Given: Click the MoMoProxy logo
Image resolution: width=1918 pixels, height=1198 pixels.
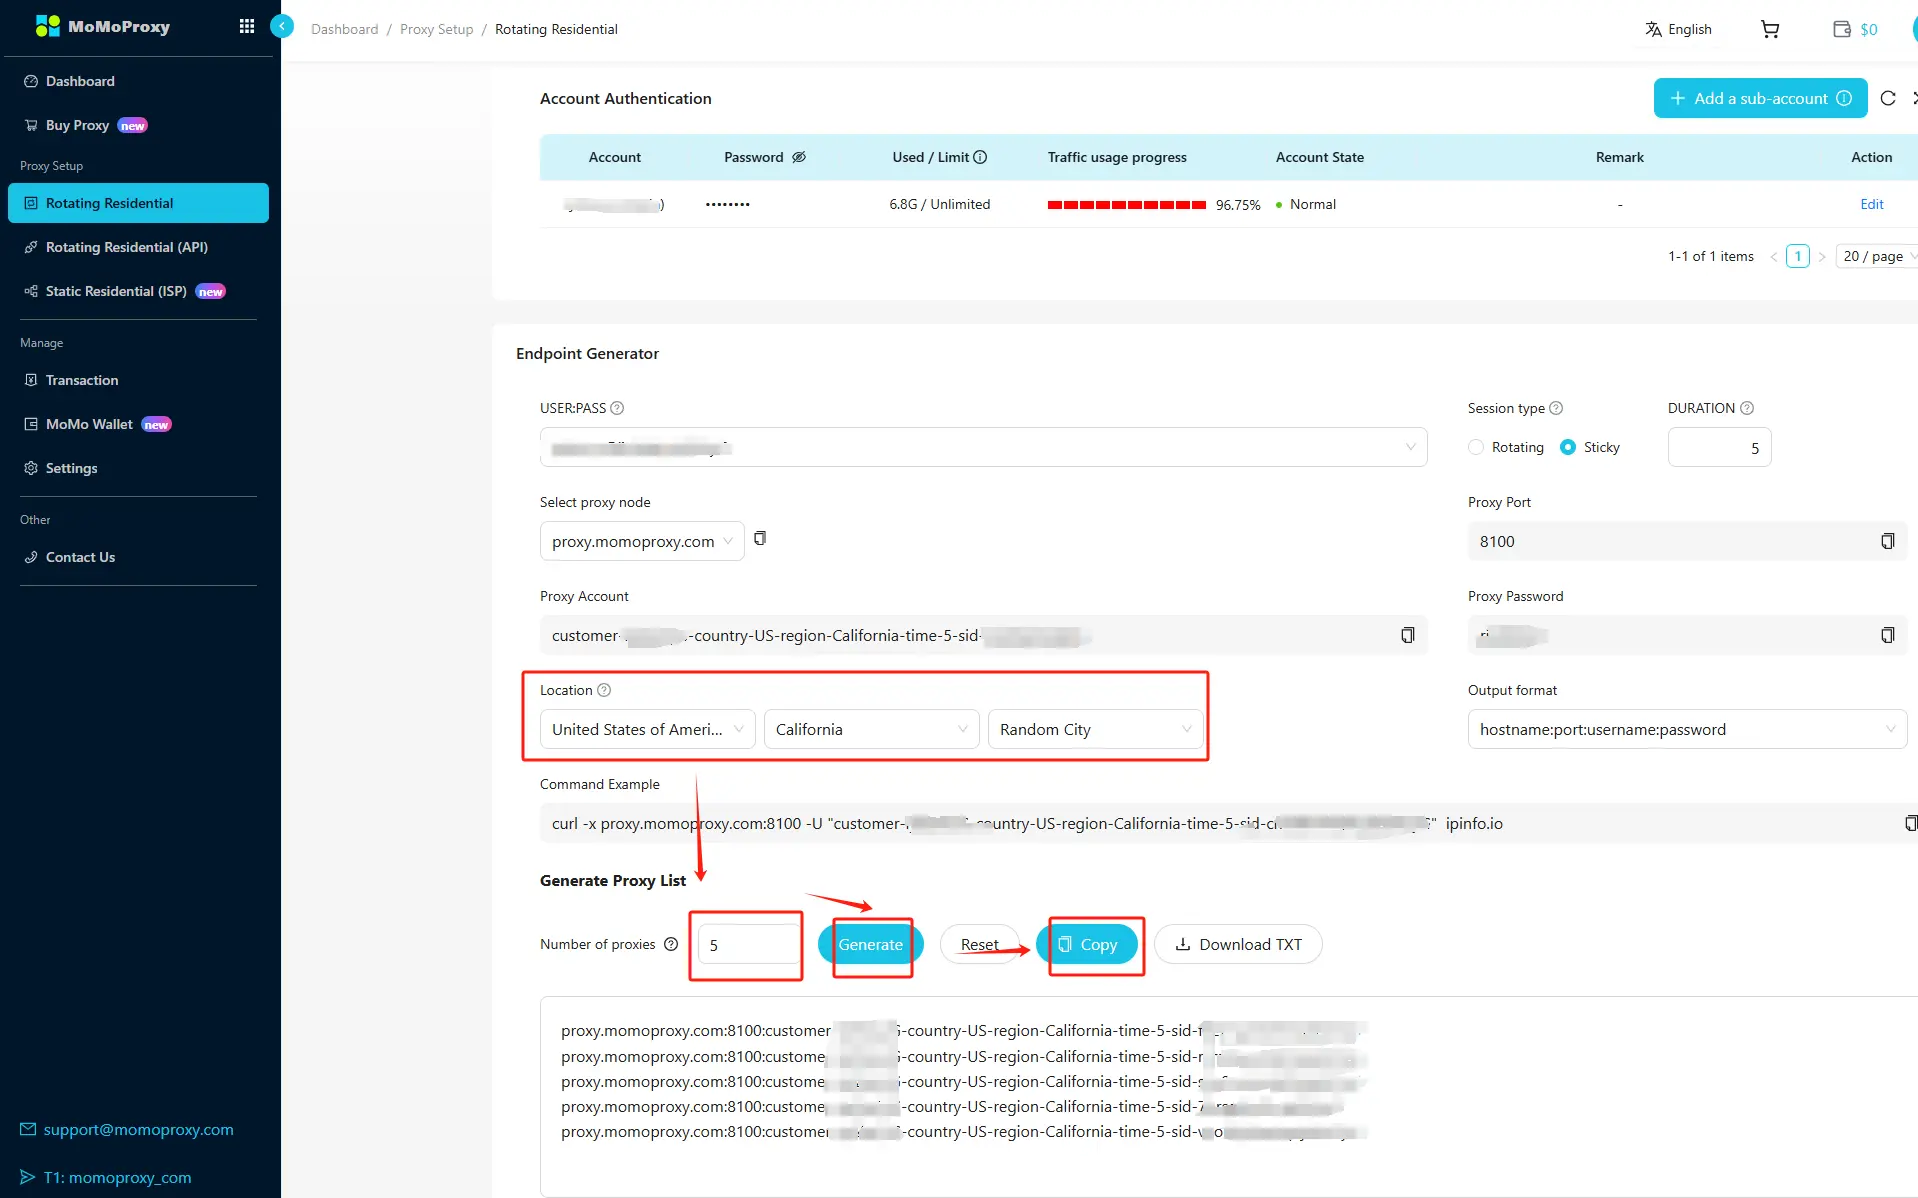Looking at the screenshot, I should click(x=102, y=26).
